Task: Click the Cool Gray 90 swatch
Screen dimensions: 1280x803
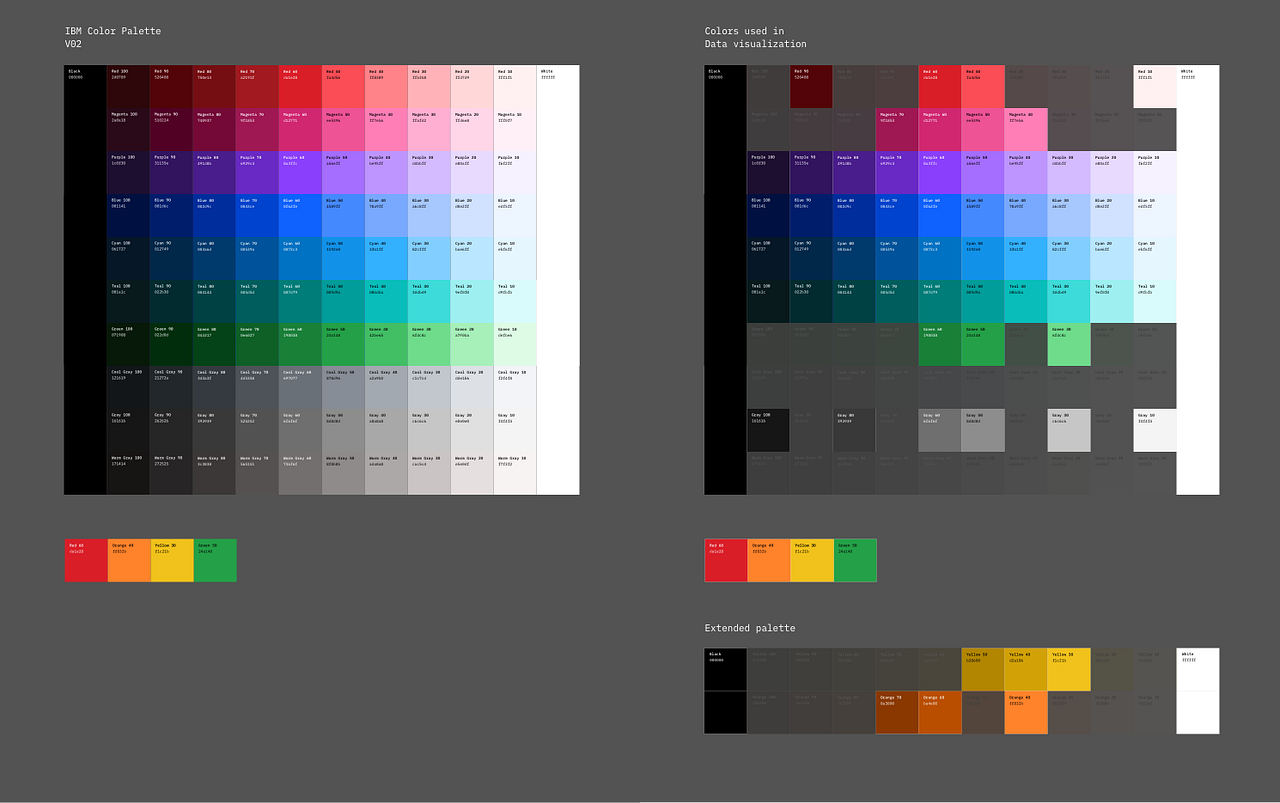Action: [x=170, y=387]
